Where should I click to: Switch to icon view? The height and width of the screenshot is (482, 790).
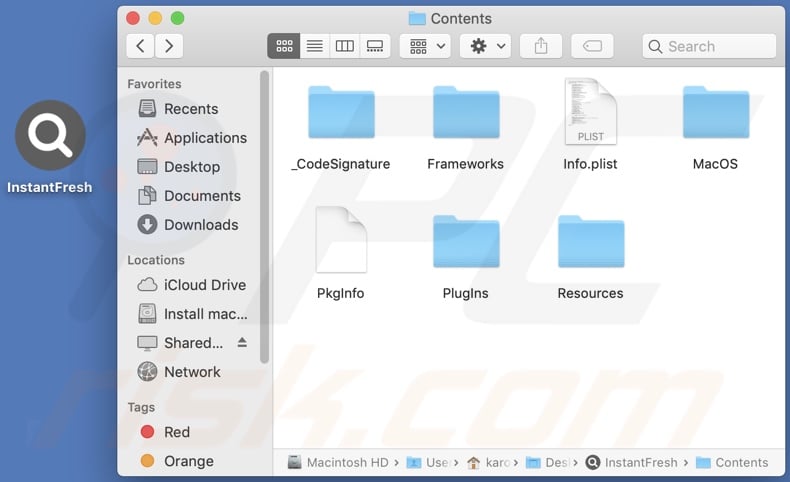(284, 46)
